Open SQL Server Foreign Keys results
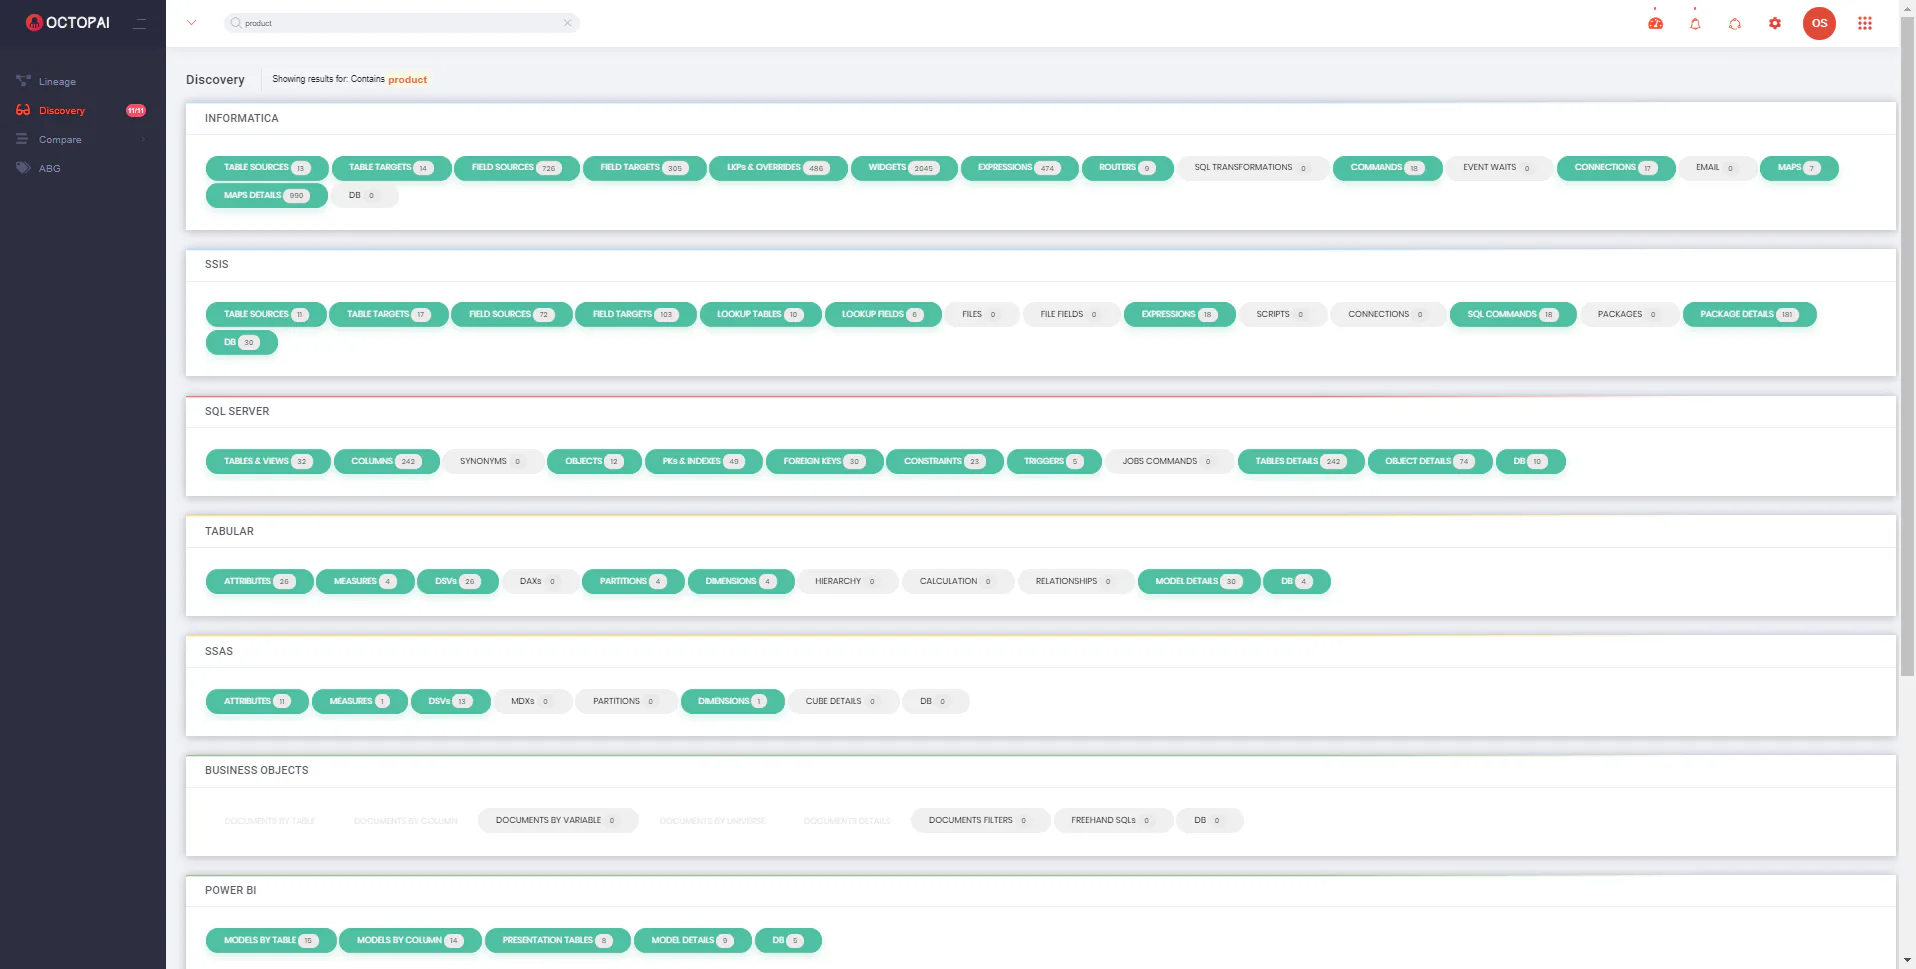 pos(825,462)
